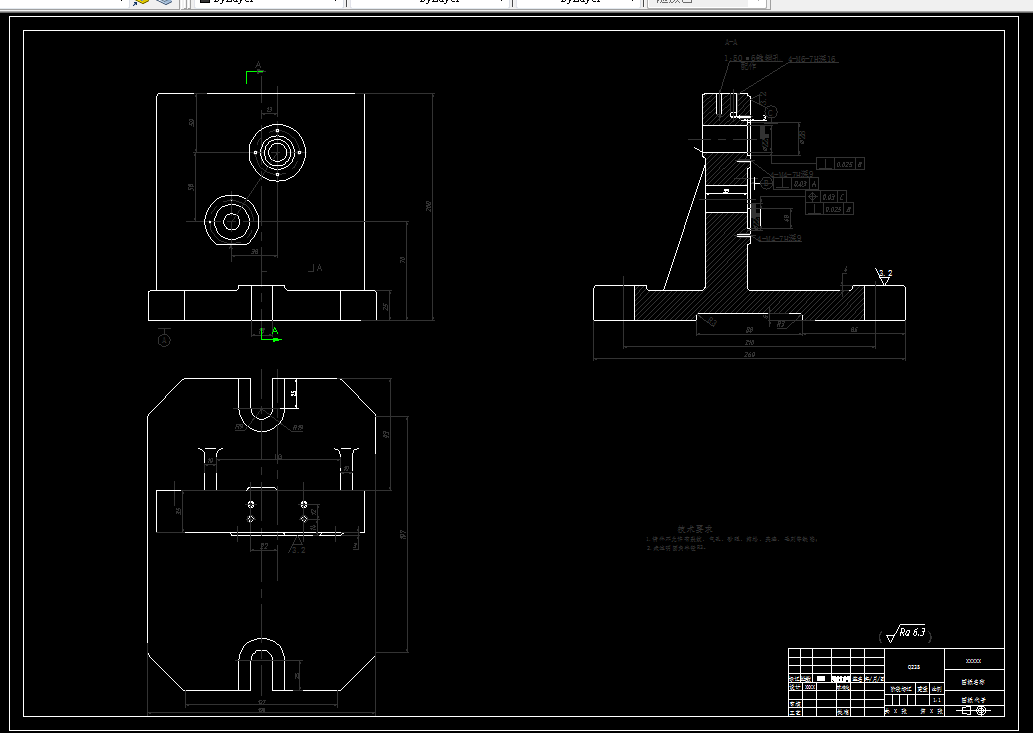This screenshot has width=1033, height=733.
Task: Select the 'R19' radius dimension on top slot
Action: (297, 428)
